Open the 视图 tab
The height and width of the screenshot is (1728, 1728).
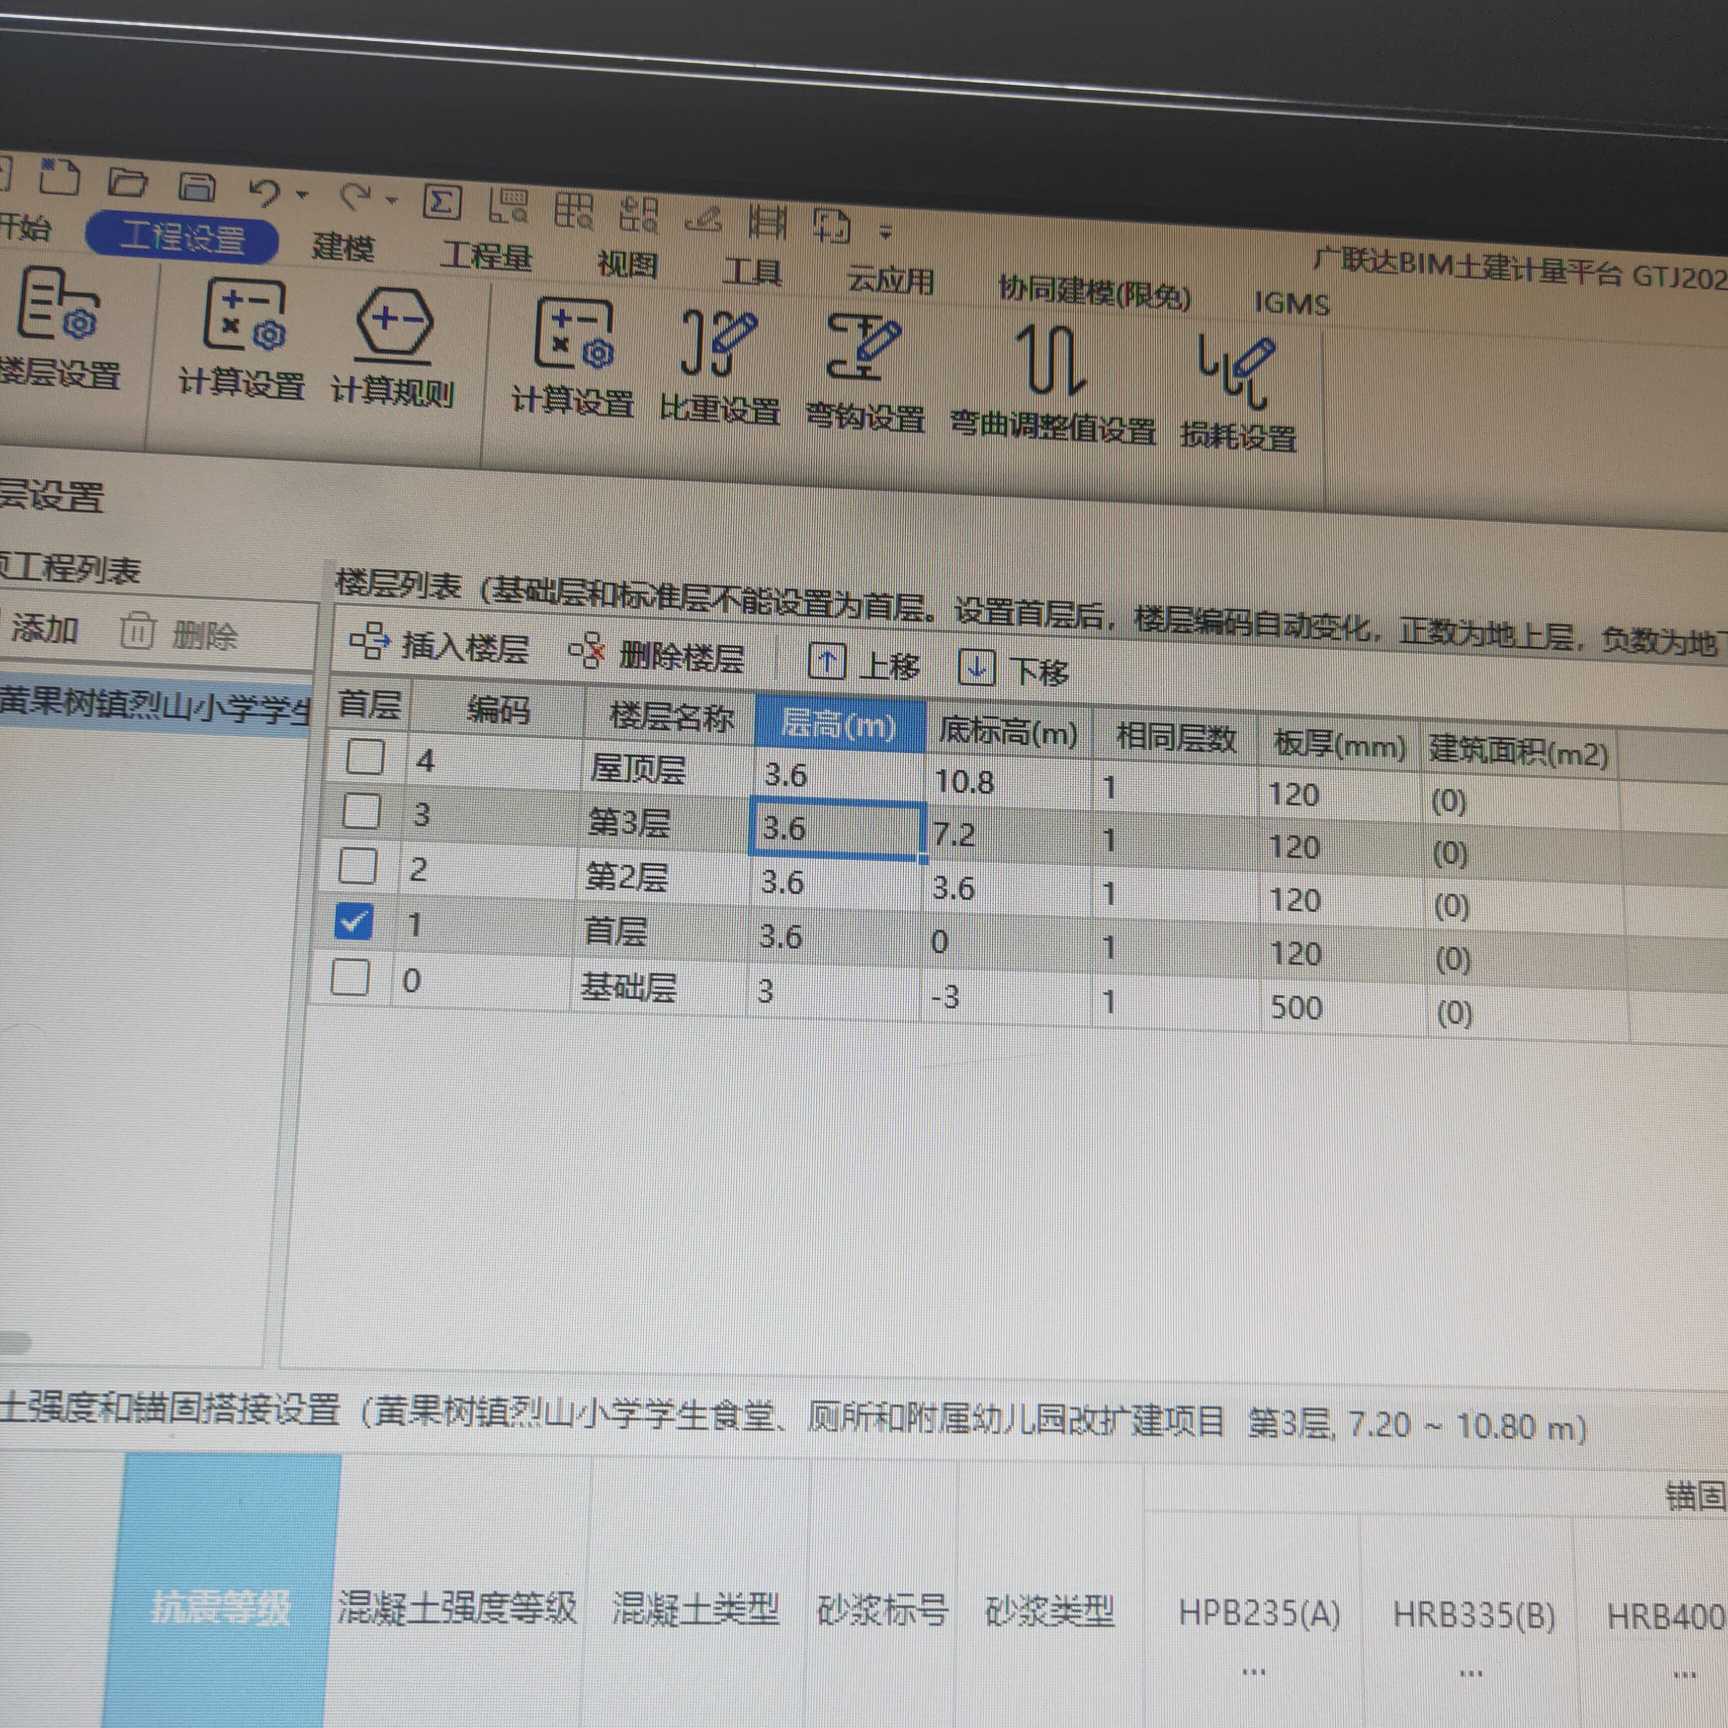click(x=627, y=264)
